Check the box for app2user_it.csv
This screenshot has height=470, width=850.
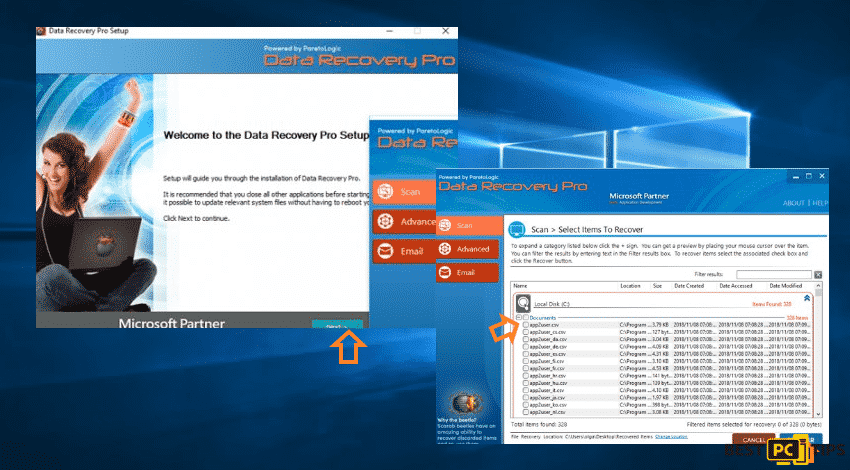click(x=526, y=390)
